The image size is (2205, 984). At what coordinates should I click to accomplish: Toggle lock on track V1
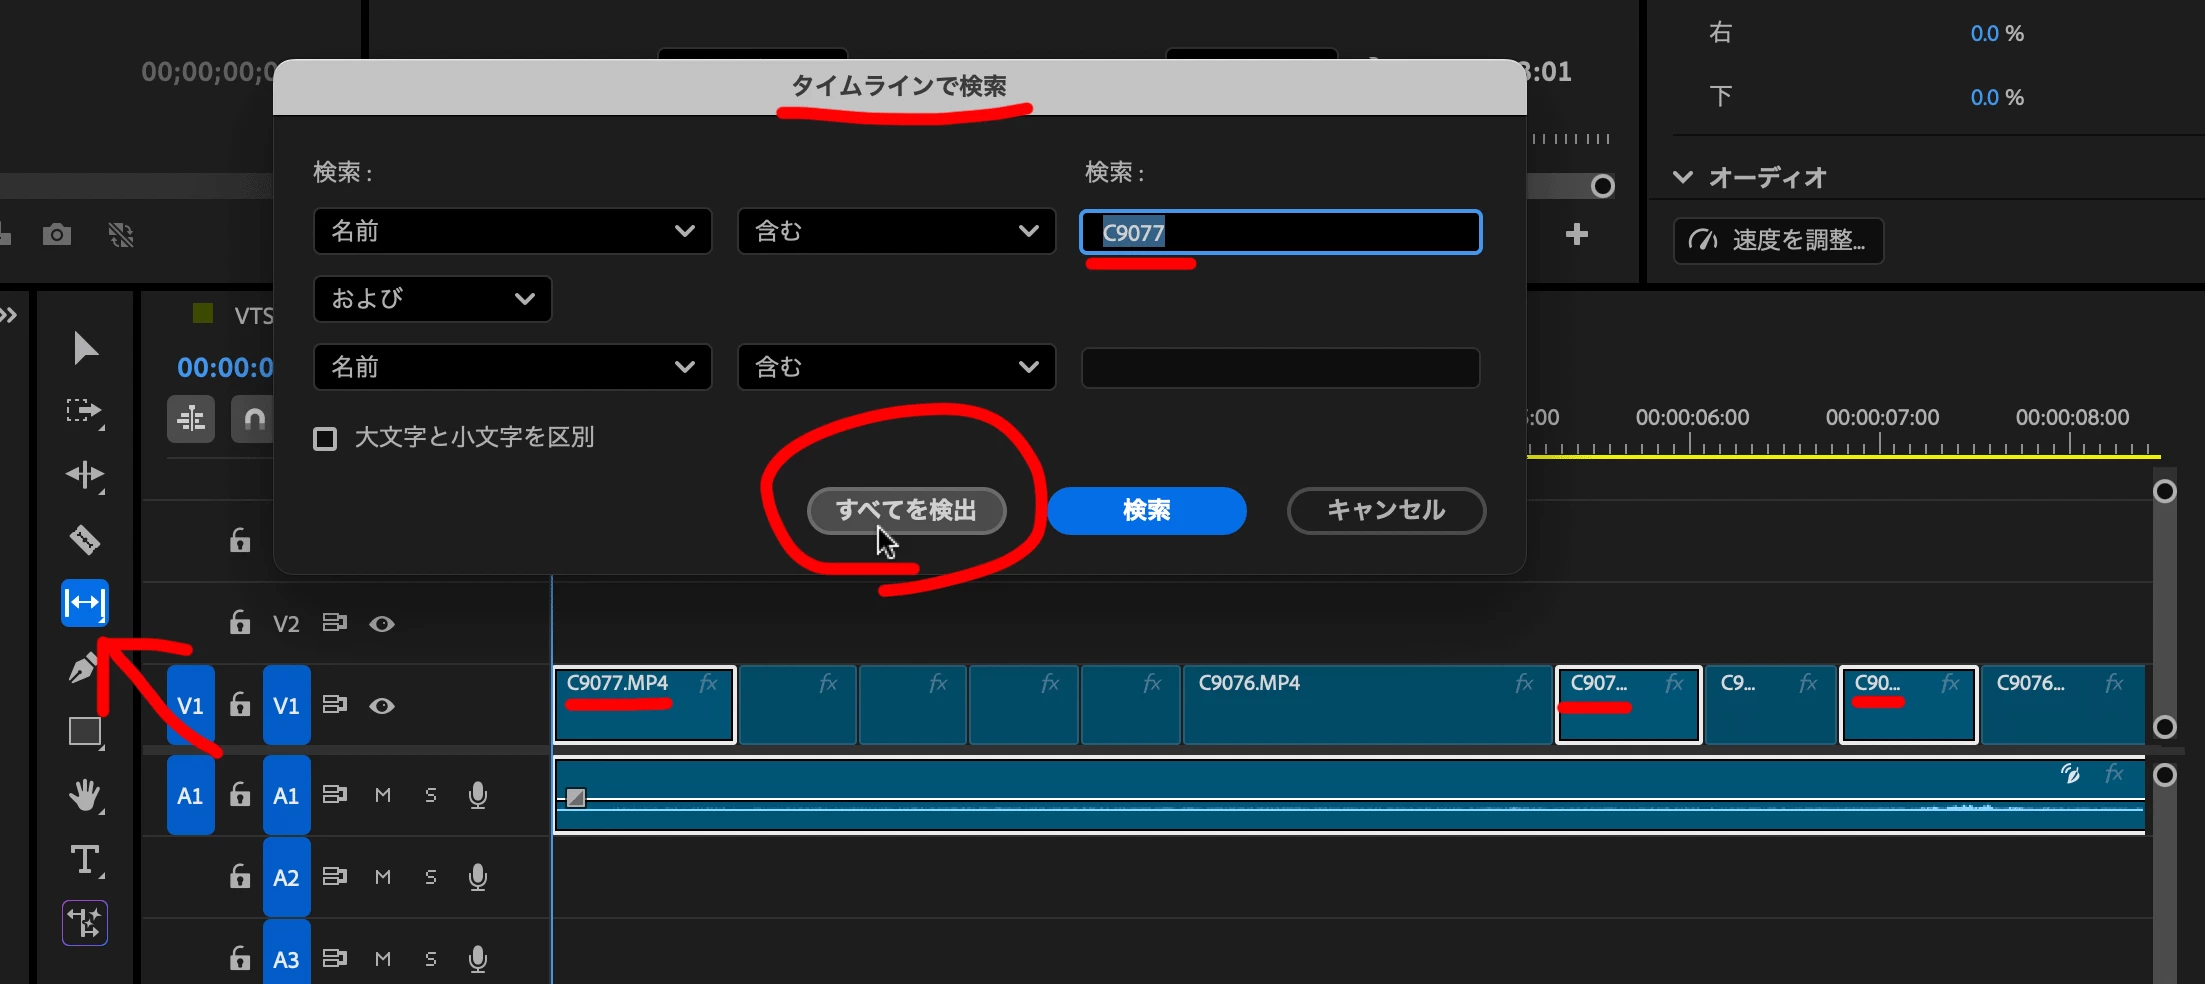(x=240, y=705)
